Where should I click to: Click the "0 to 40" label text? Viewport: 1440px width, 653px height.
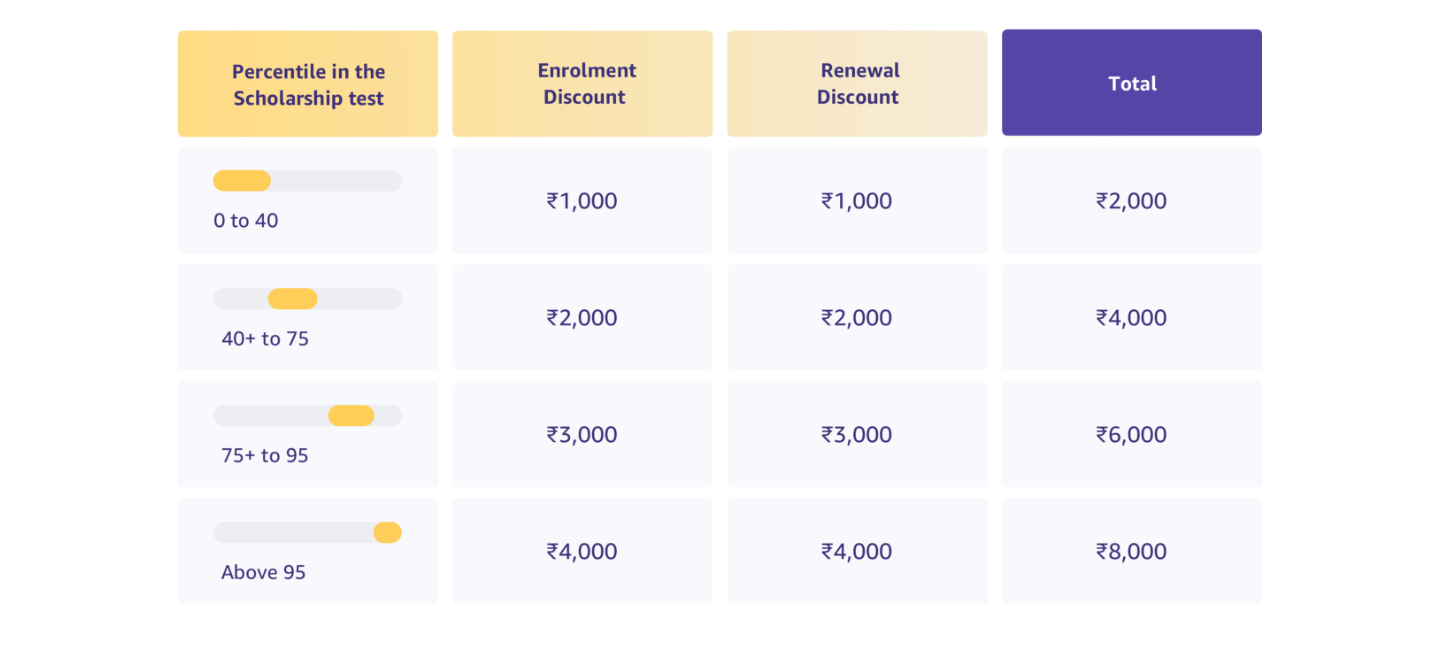(246, 221)
